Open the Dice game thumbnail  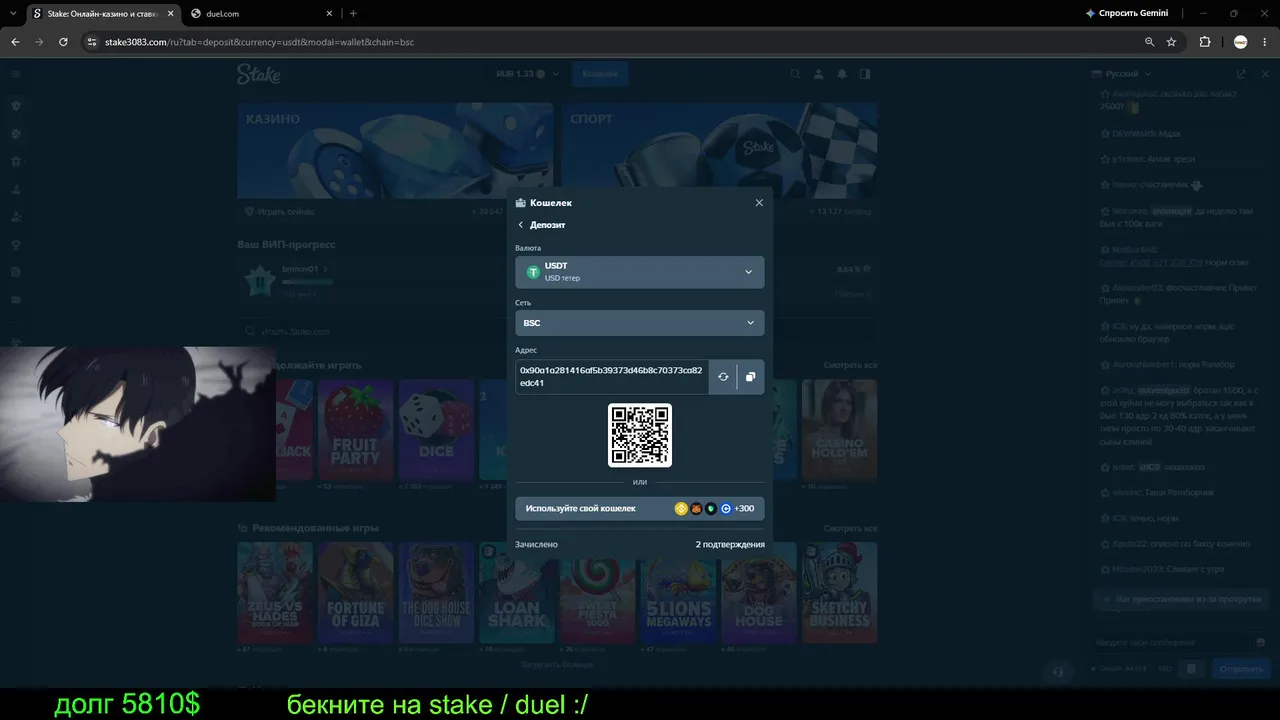[436, 429]
